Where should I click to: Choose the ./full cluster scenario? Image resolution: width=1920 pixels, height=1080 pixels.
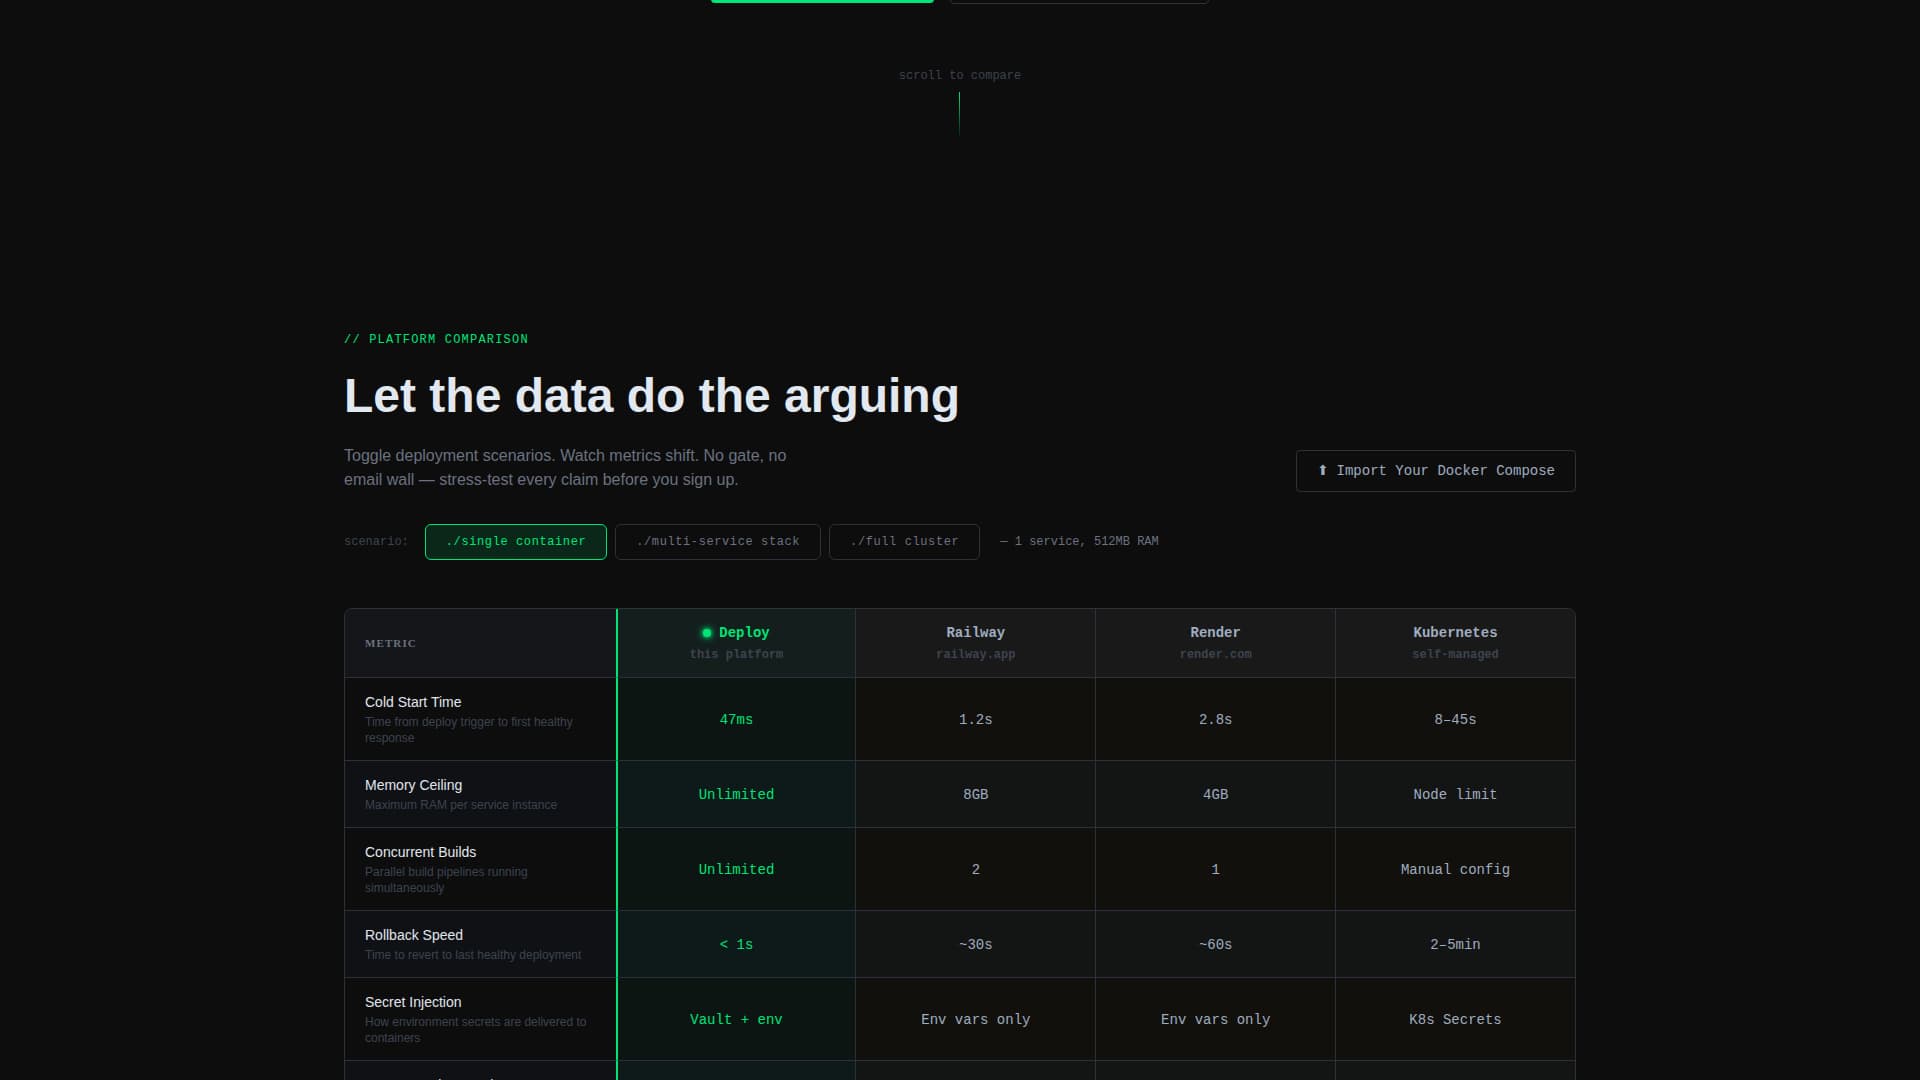coord(904,542)
